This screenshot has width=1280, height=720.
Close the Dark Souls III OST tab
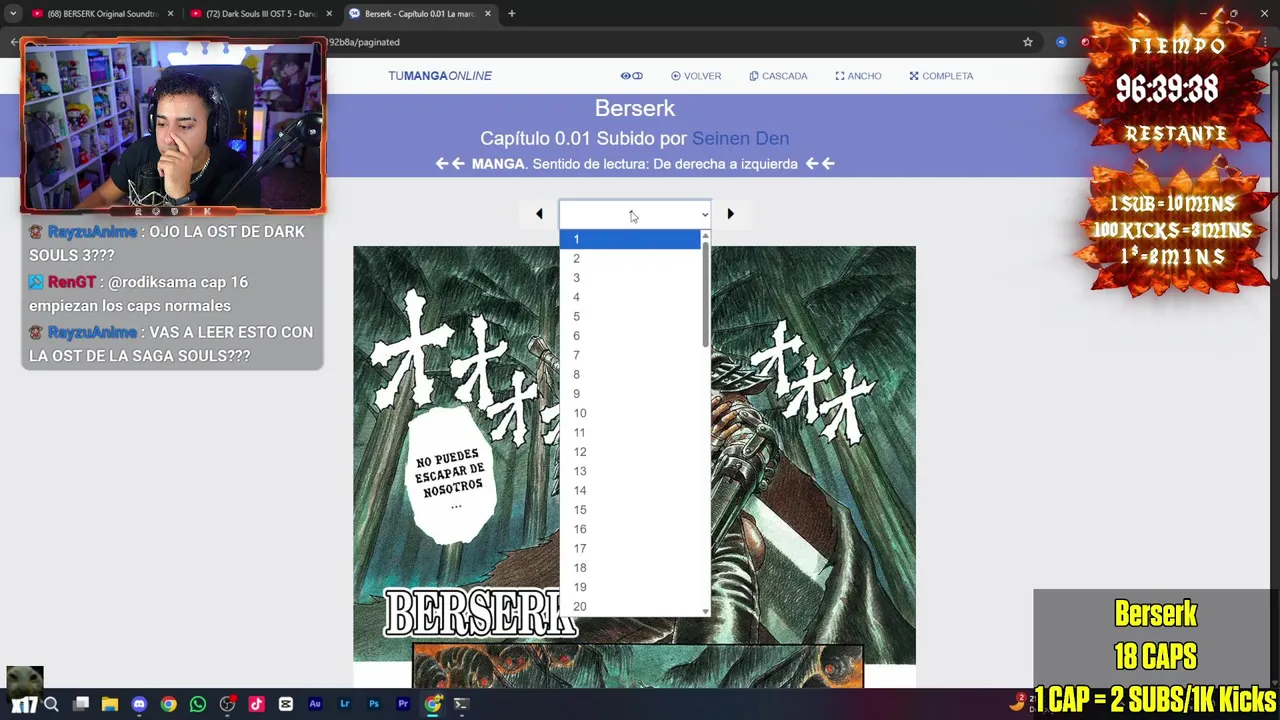click(329, 14)
